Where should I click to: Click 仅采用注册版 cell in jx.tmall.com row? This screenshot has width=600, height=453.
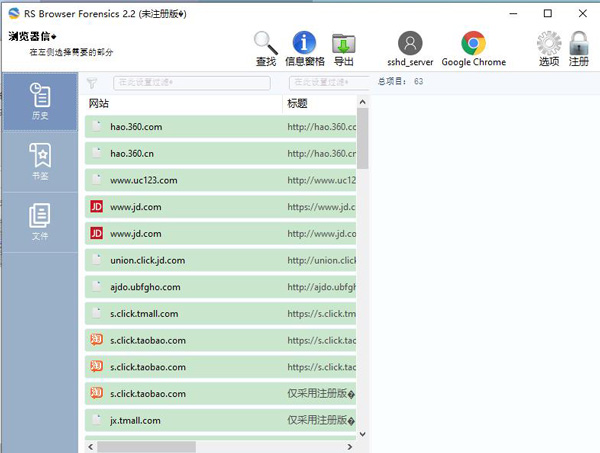tap(321, 420)
